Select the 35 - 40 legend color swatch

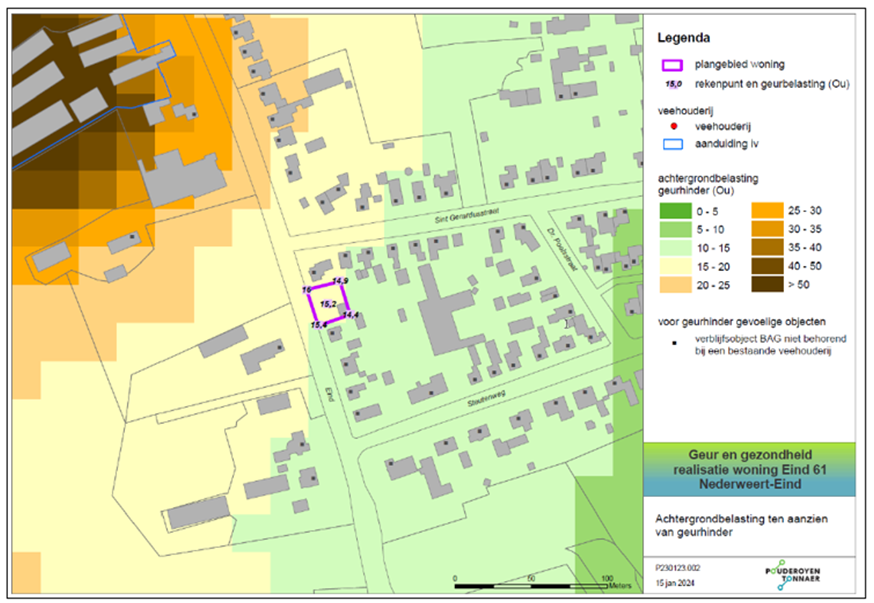[767, 247]
